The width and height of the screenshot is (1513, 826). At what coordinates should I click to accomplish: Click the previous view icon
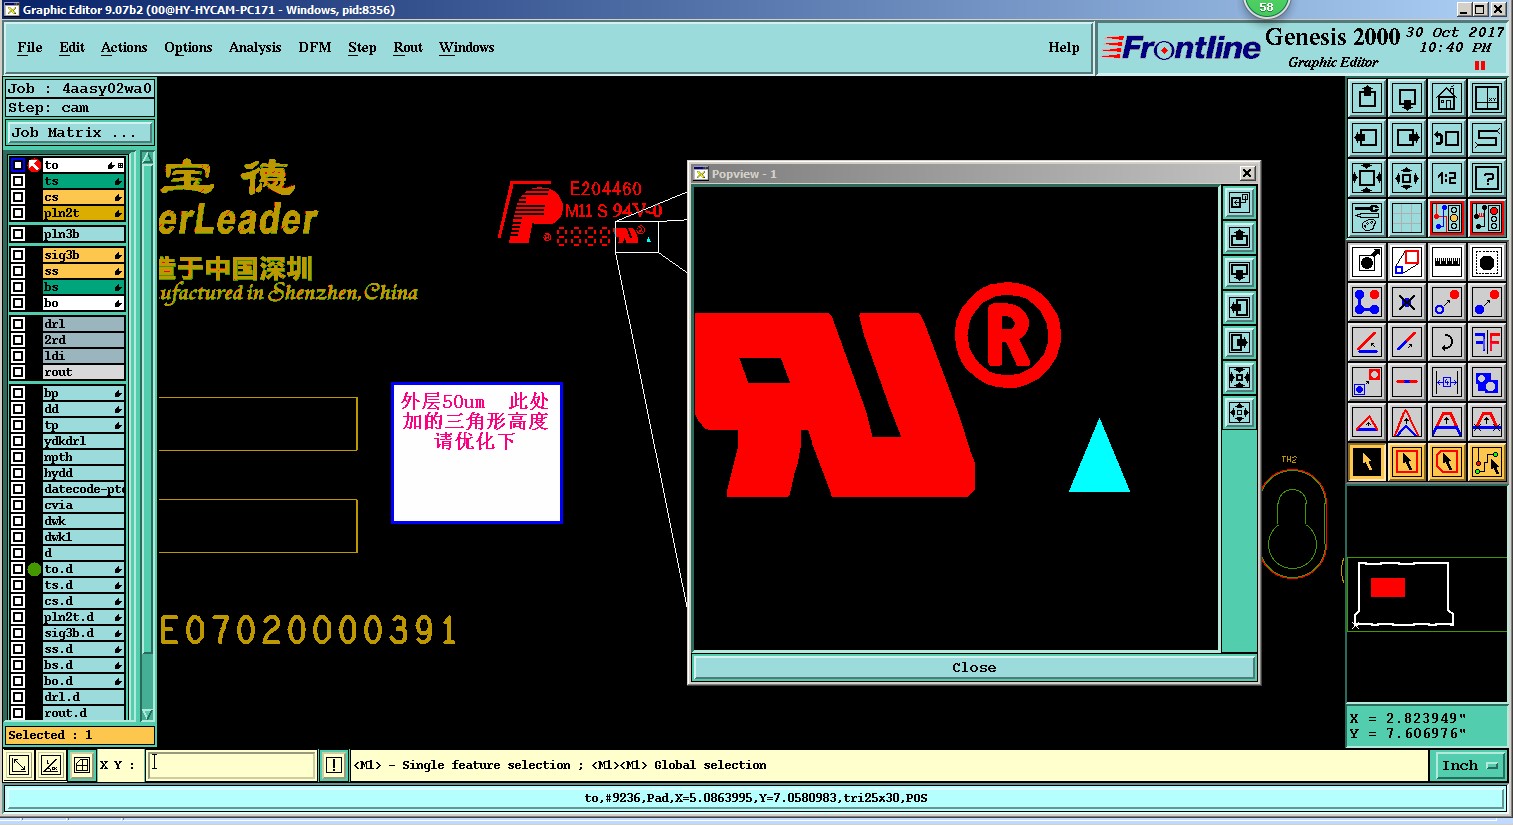pos(1447,138)
